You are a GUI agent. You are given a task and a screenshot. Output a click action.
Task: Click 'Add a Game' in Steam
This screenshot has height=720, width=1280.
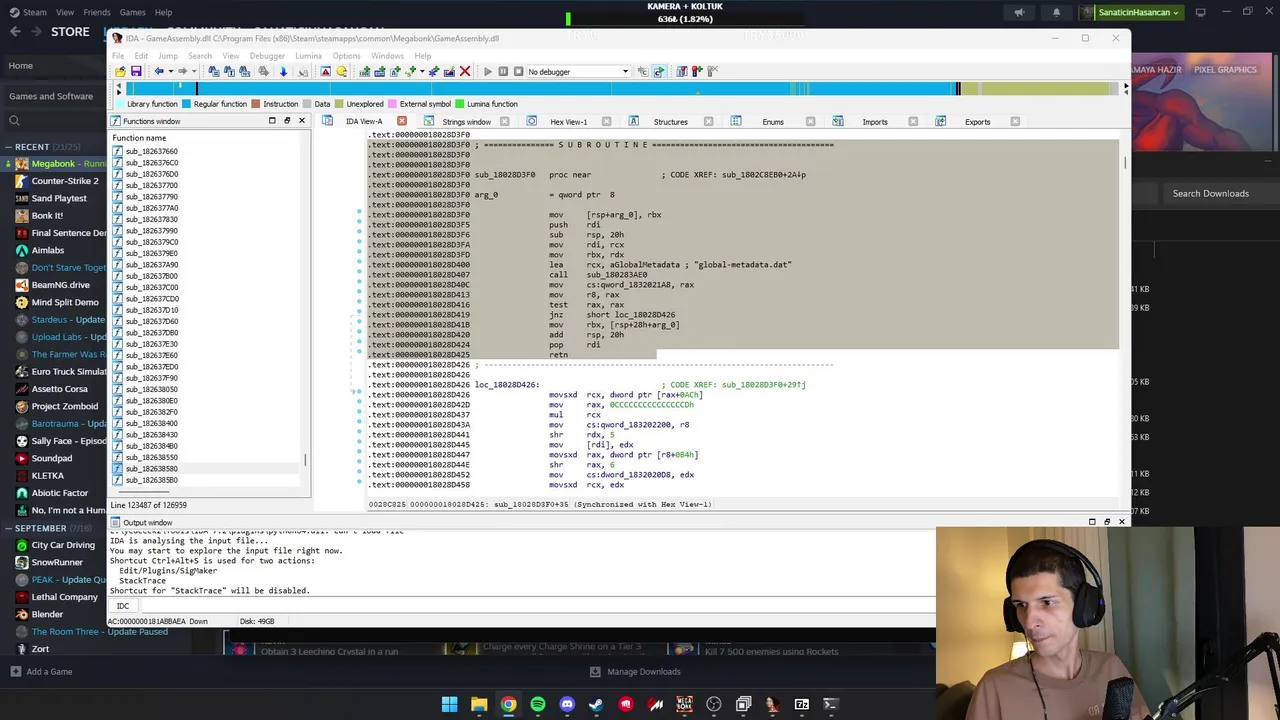tap(42, 672)
